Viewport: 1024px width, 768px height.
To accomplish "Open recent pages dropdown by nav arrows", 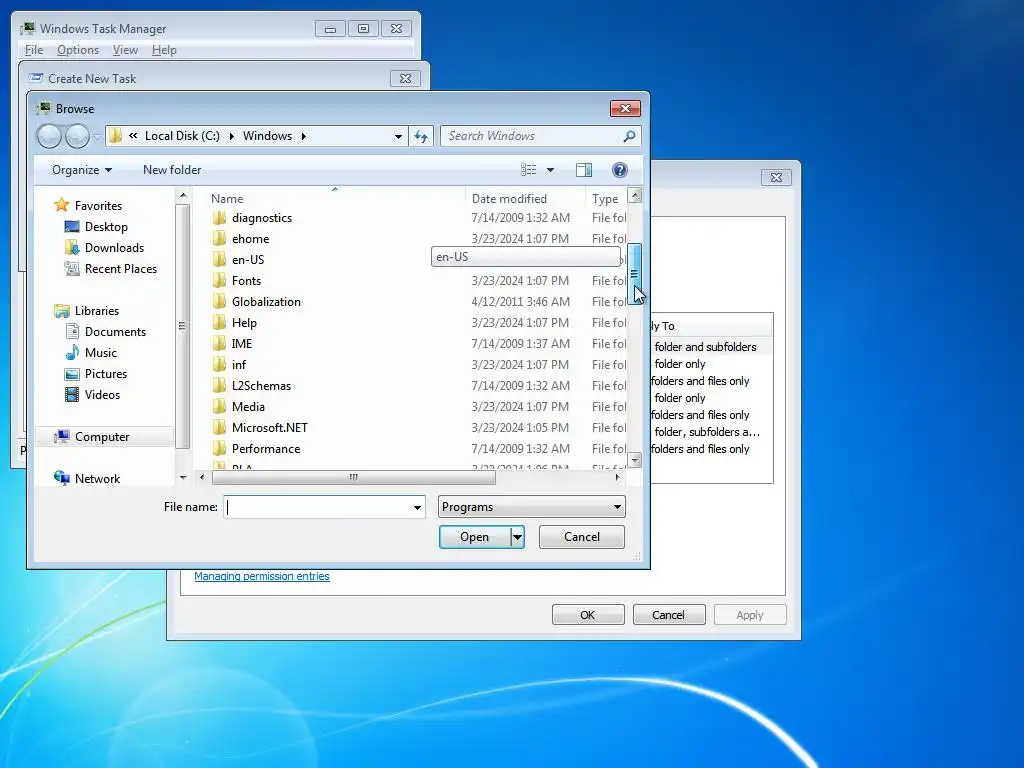I will pos(97,136).
